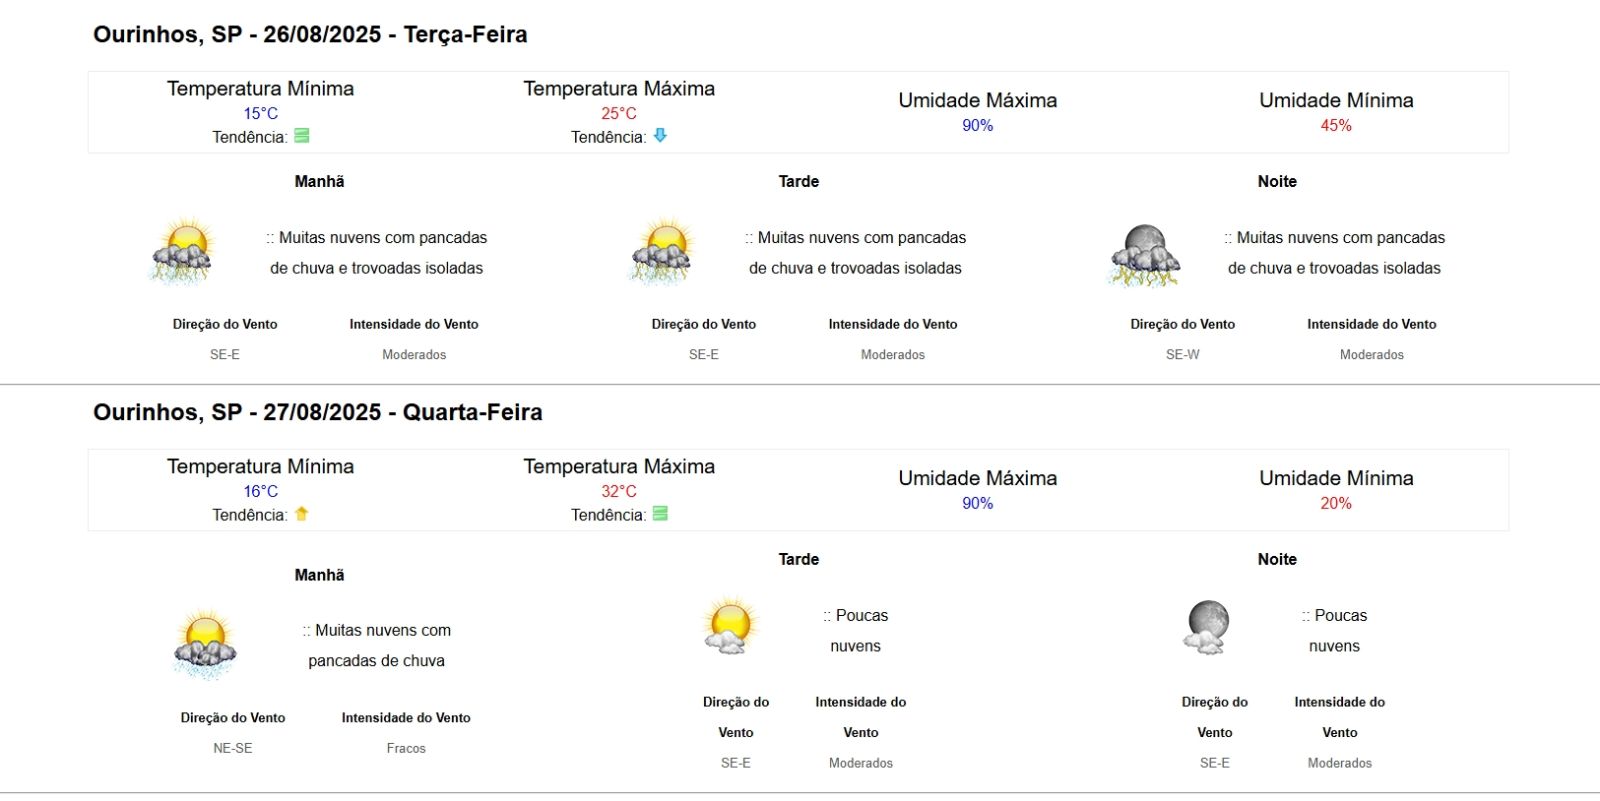Click the 26/08/2025 Terça-Feira heading

tap(310, 35)
